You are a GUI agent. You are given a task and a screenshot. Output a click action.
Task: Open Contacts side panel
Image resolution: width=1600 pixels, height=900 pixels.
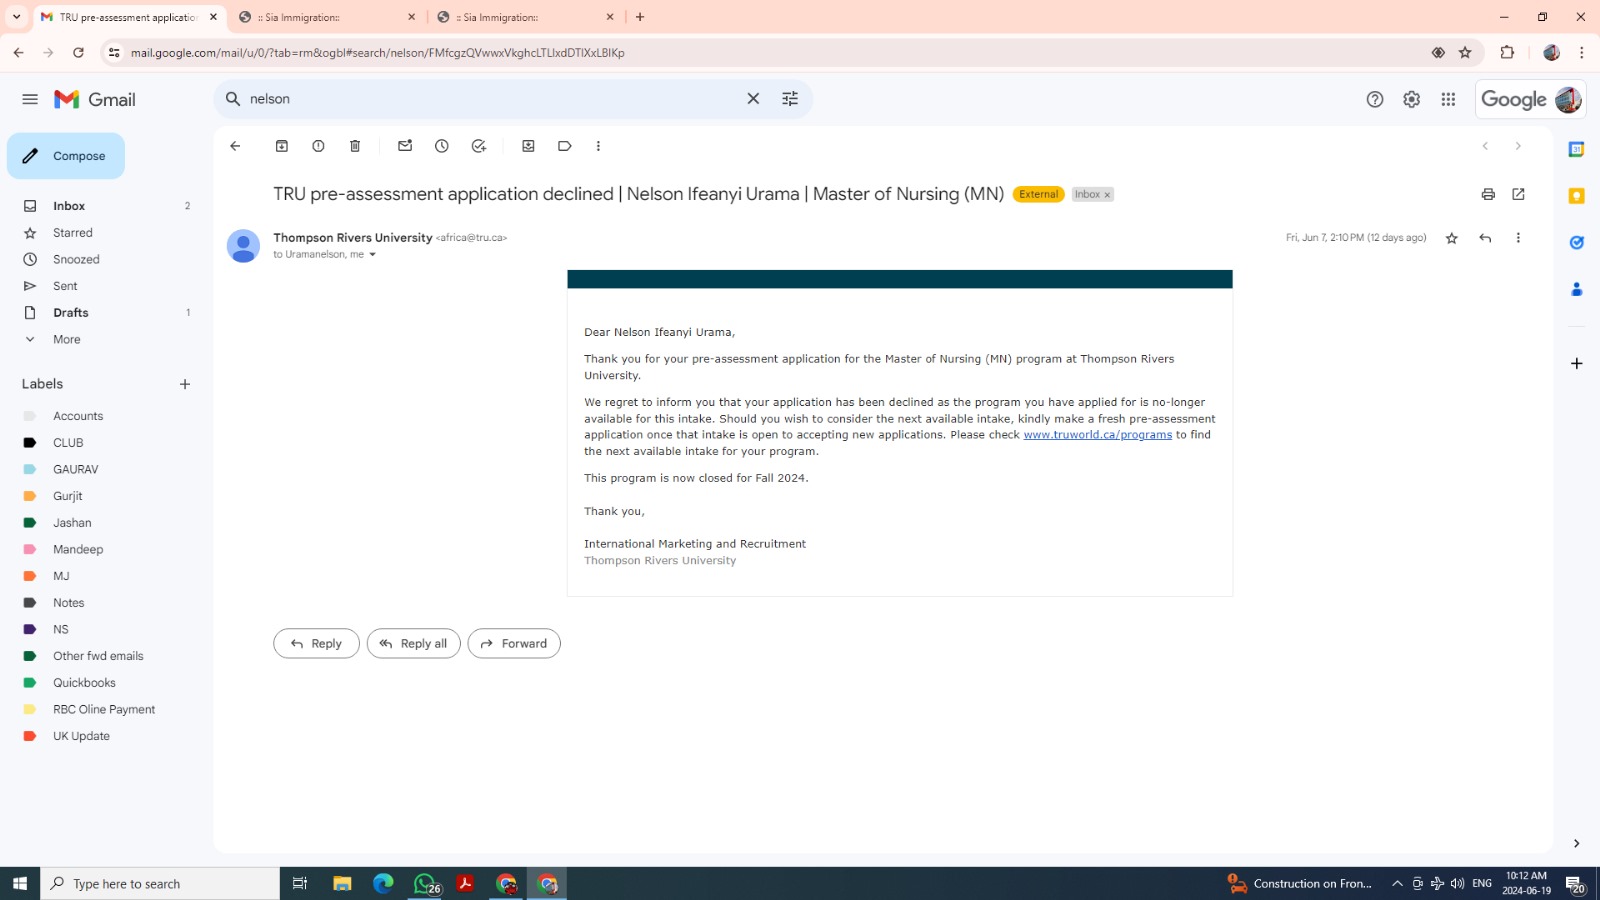pos(1576,289)
